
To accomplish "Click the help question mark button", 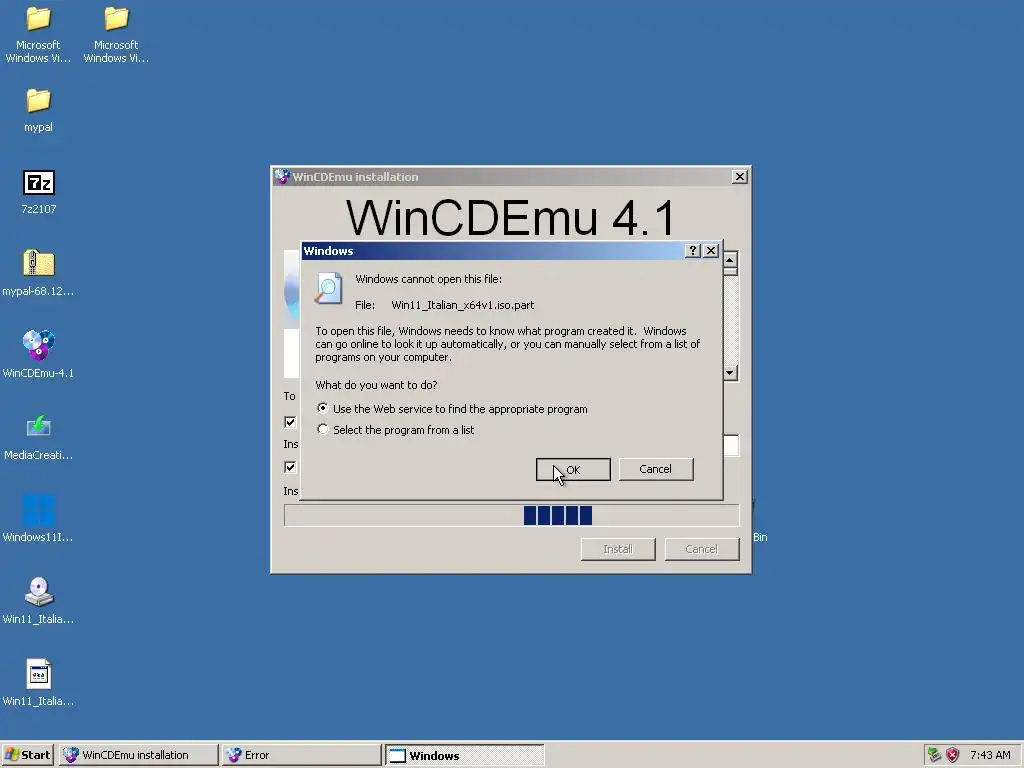I will 693,251.
